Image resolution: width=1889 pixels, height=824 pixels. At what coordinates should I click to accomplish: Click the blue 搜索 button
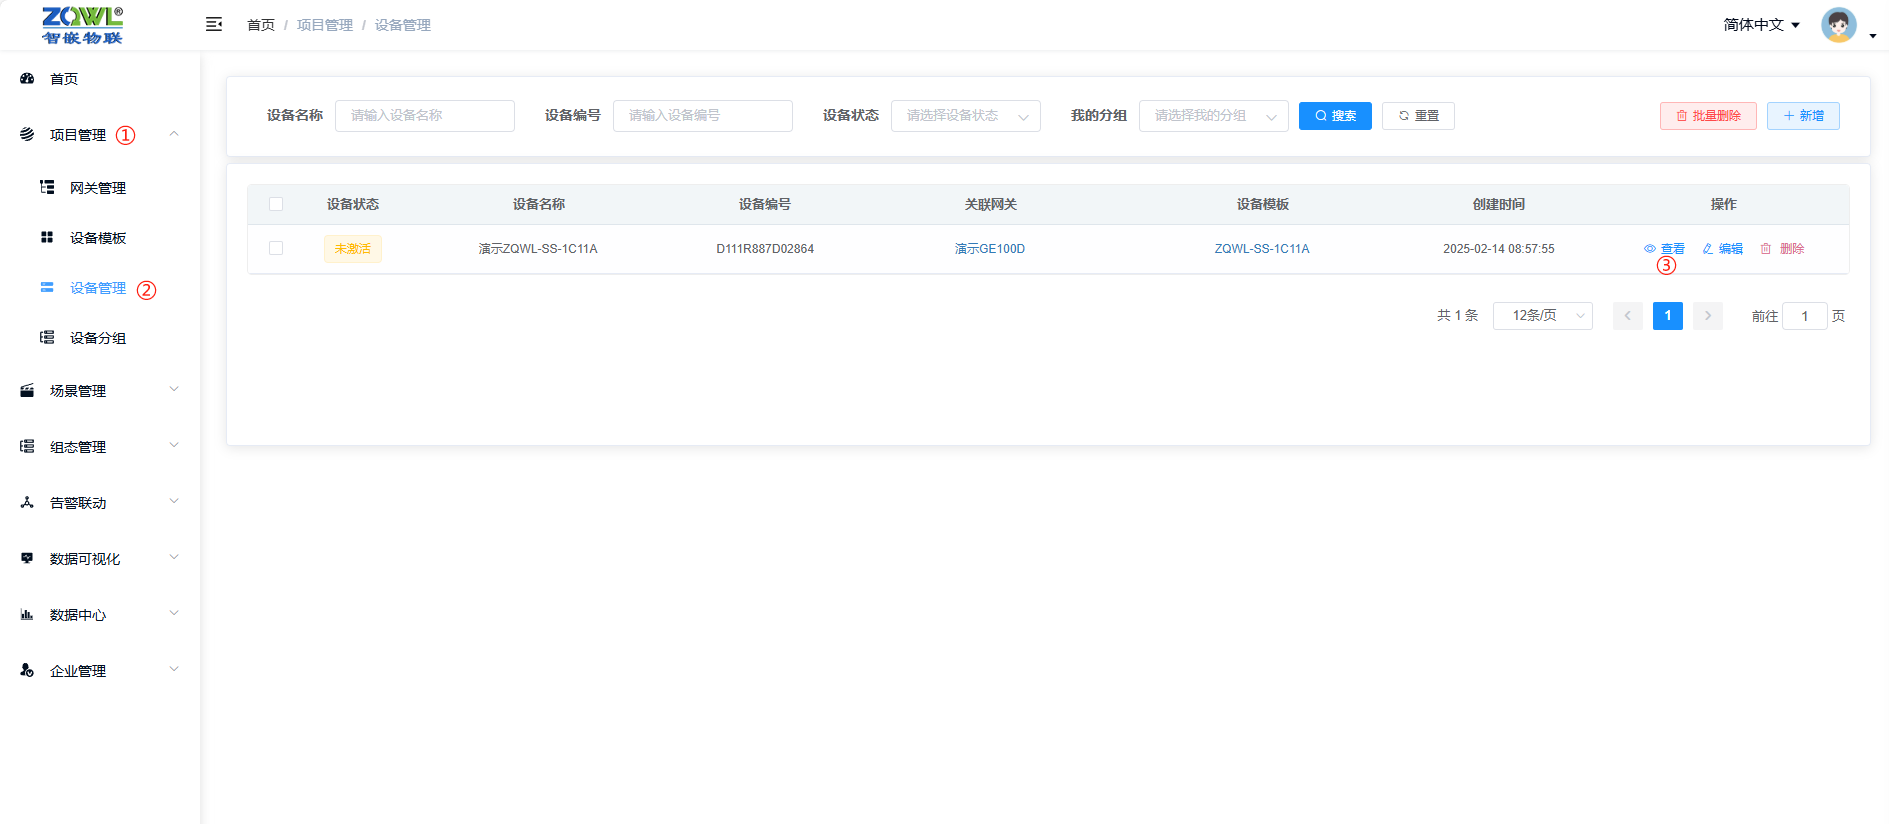(1335, 116)
